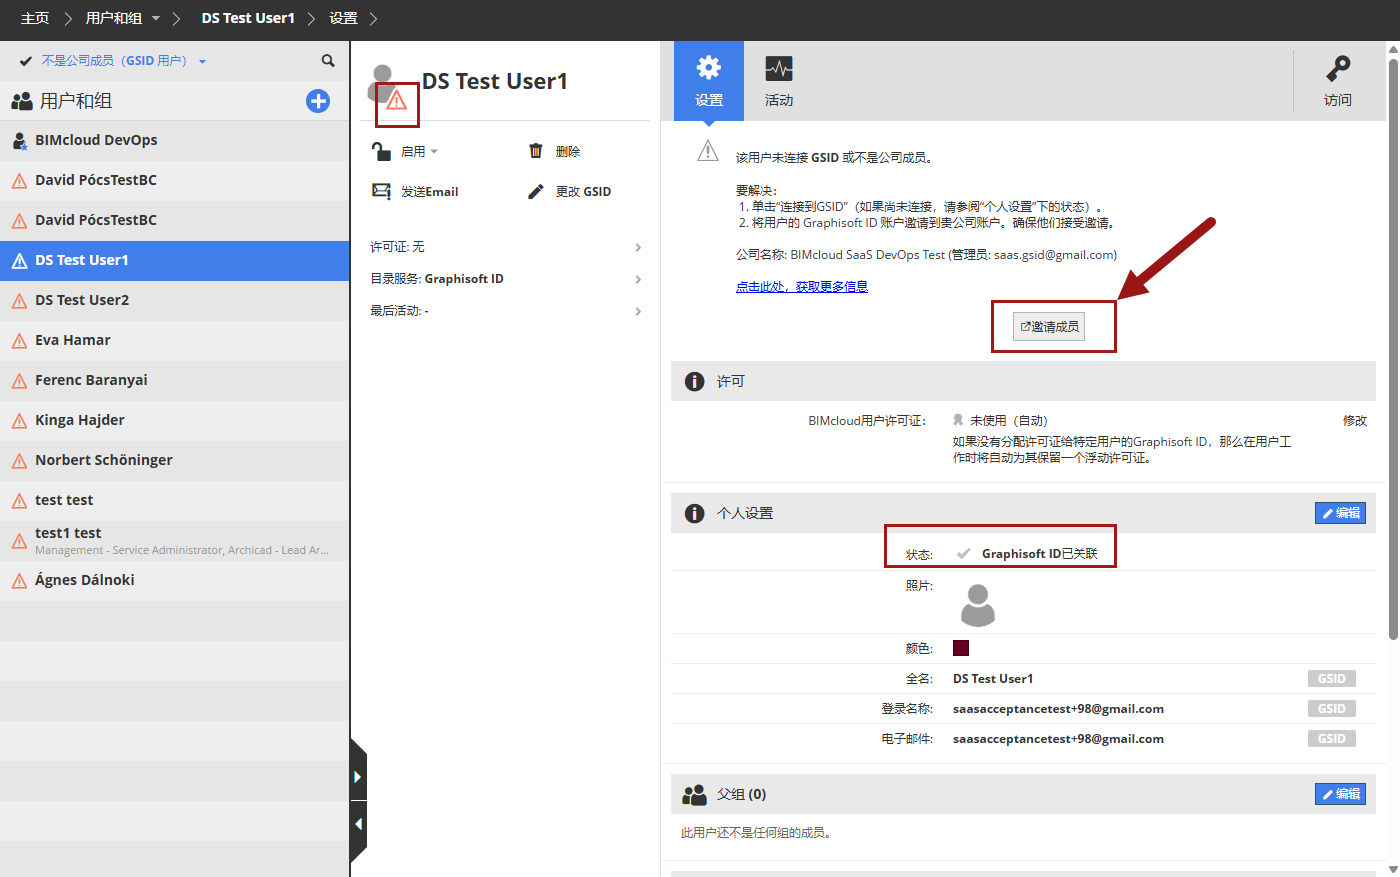The width and height of the screenshot is (1400, 877).
Task: Click the warning triangle beside the GSID notice
Action: coord(708,151)
